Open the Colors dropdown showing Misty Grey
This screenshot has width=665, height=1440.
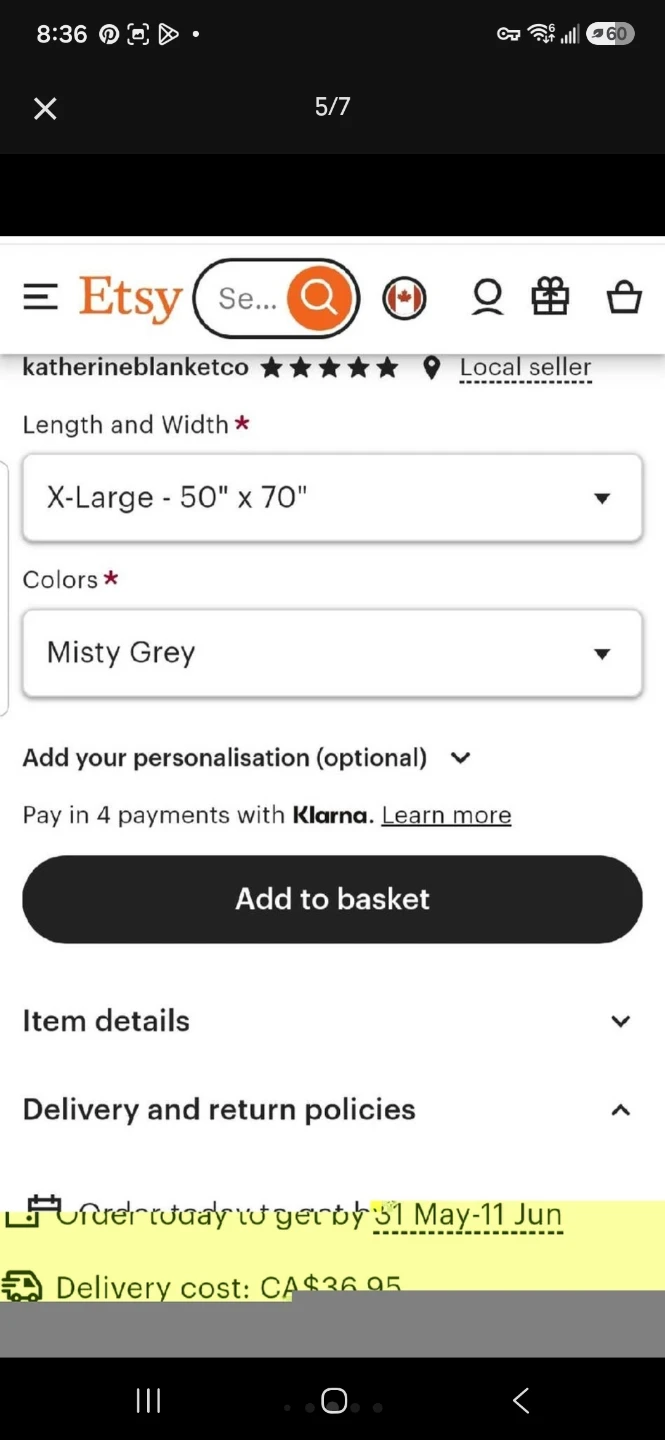pos(332,653)
